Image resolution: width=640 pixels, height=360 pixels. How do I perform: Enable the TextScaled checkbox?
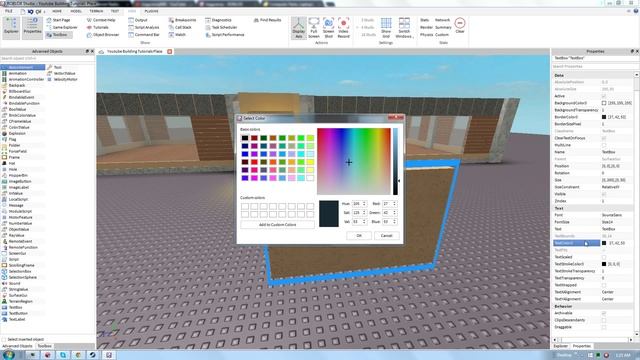point(604,257)
